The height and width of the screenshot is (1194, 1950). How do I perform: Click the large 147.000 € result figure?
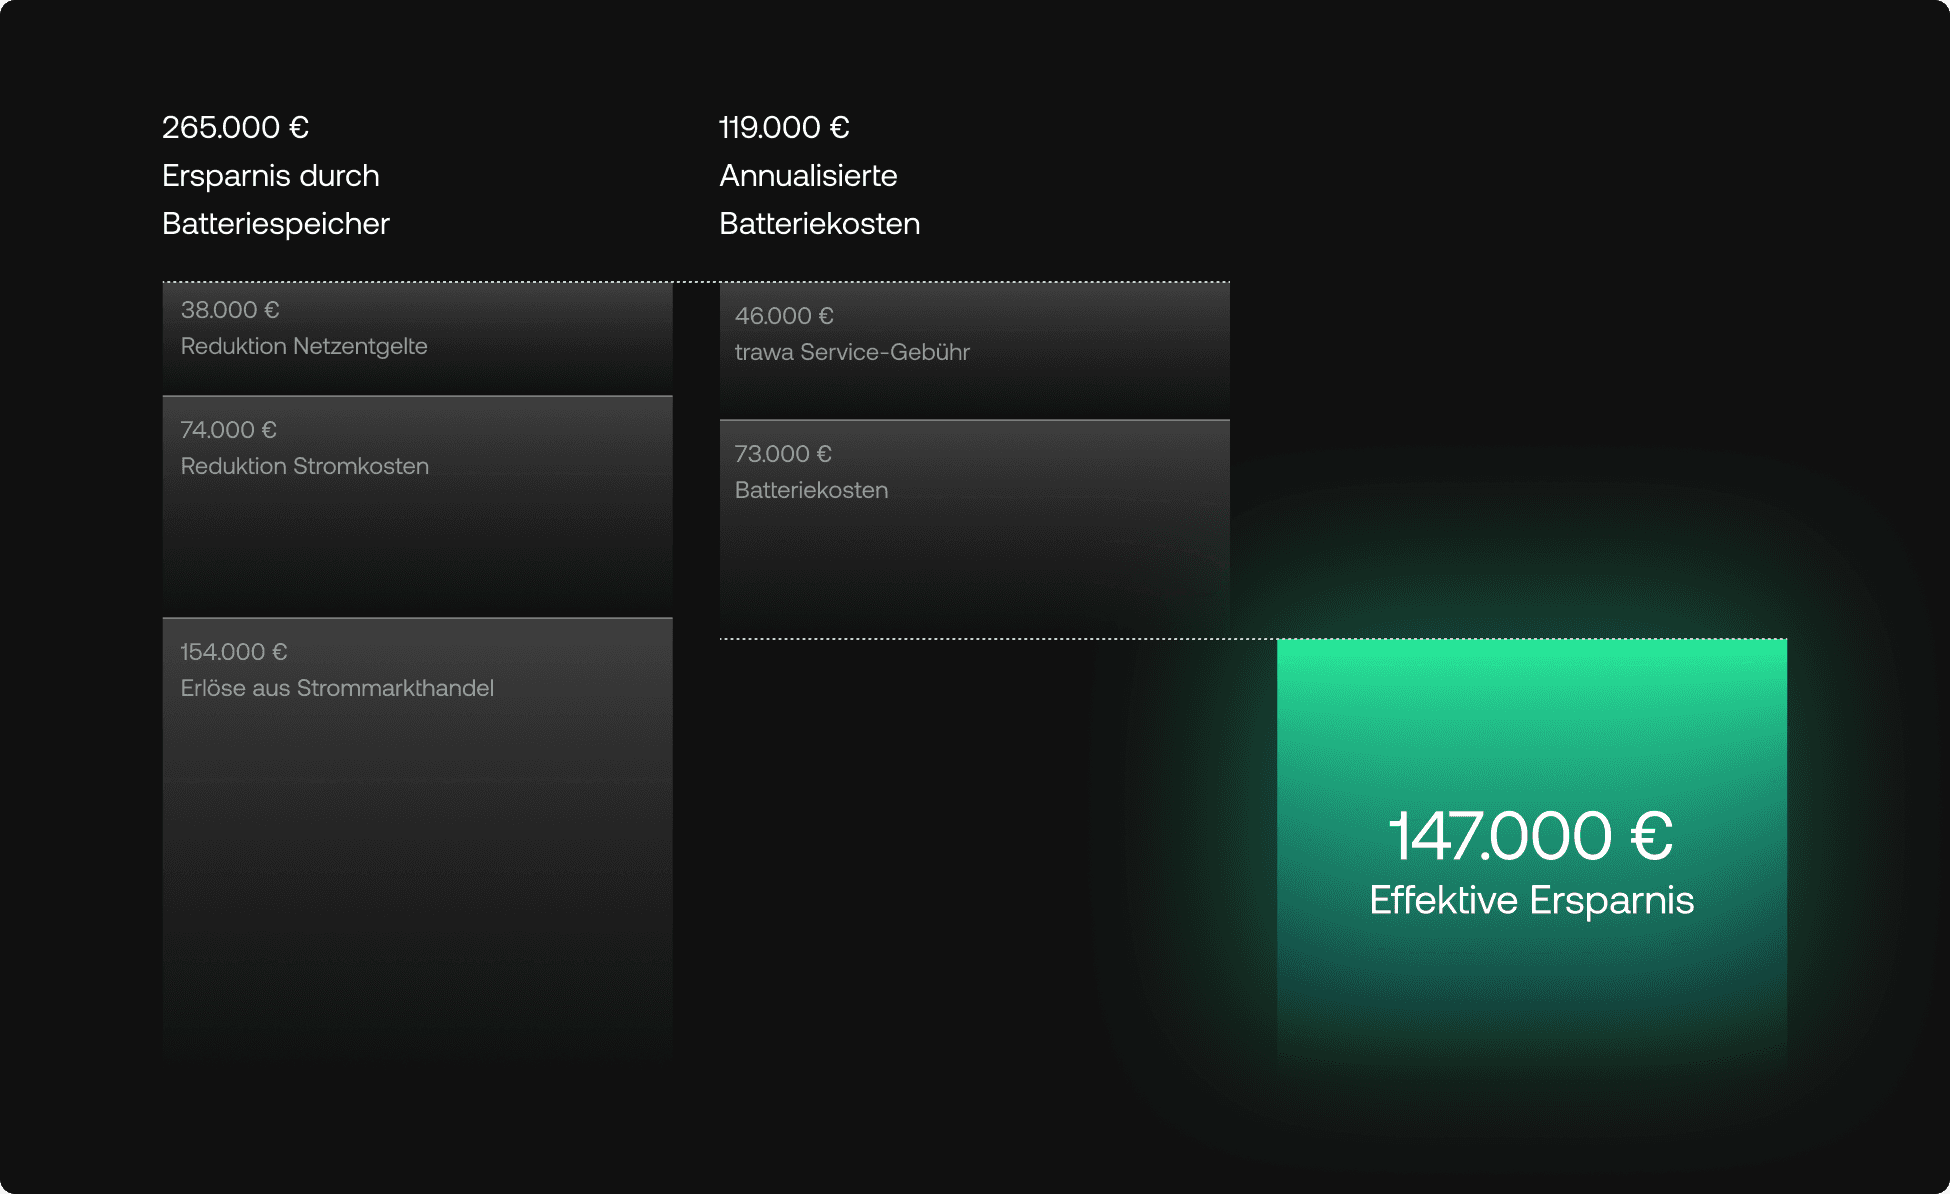tap(1531, 836)
